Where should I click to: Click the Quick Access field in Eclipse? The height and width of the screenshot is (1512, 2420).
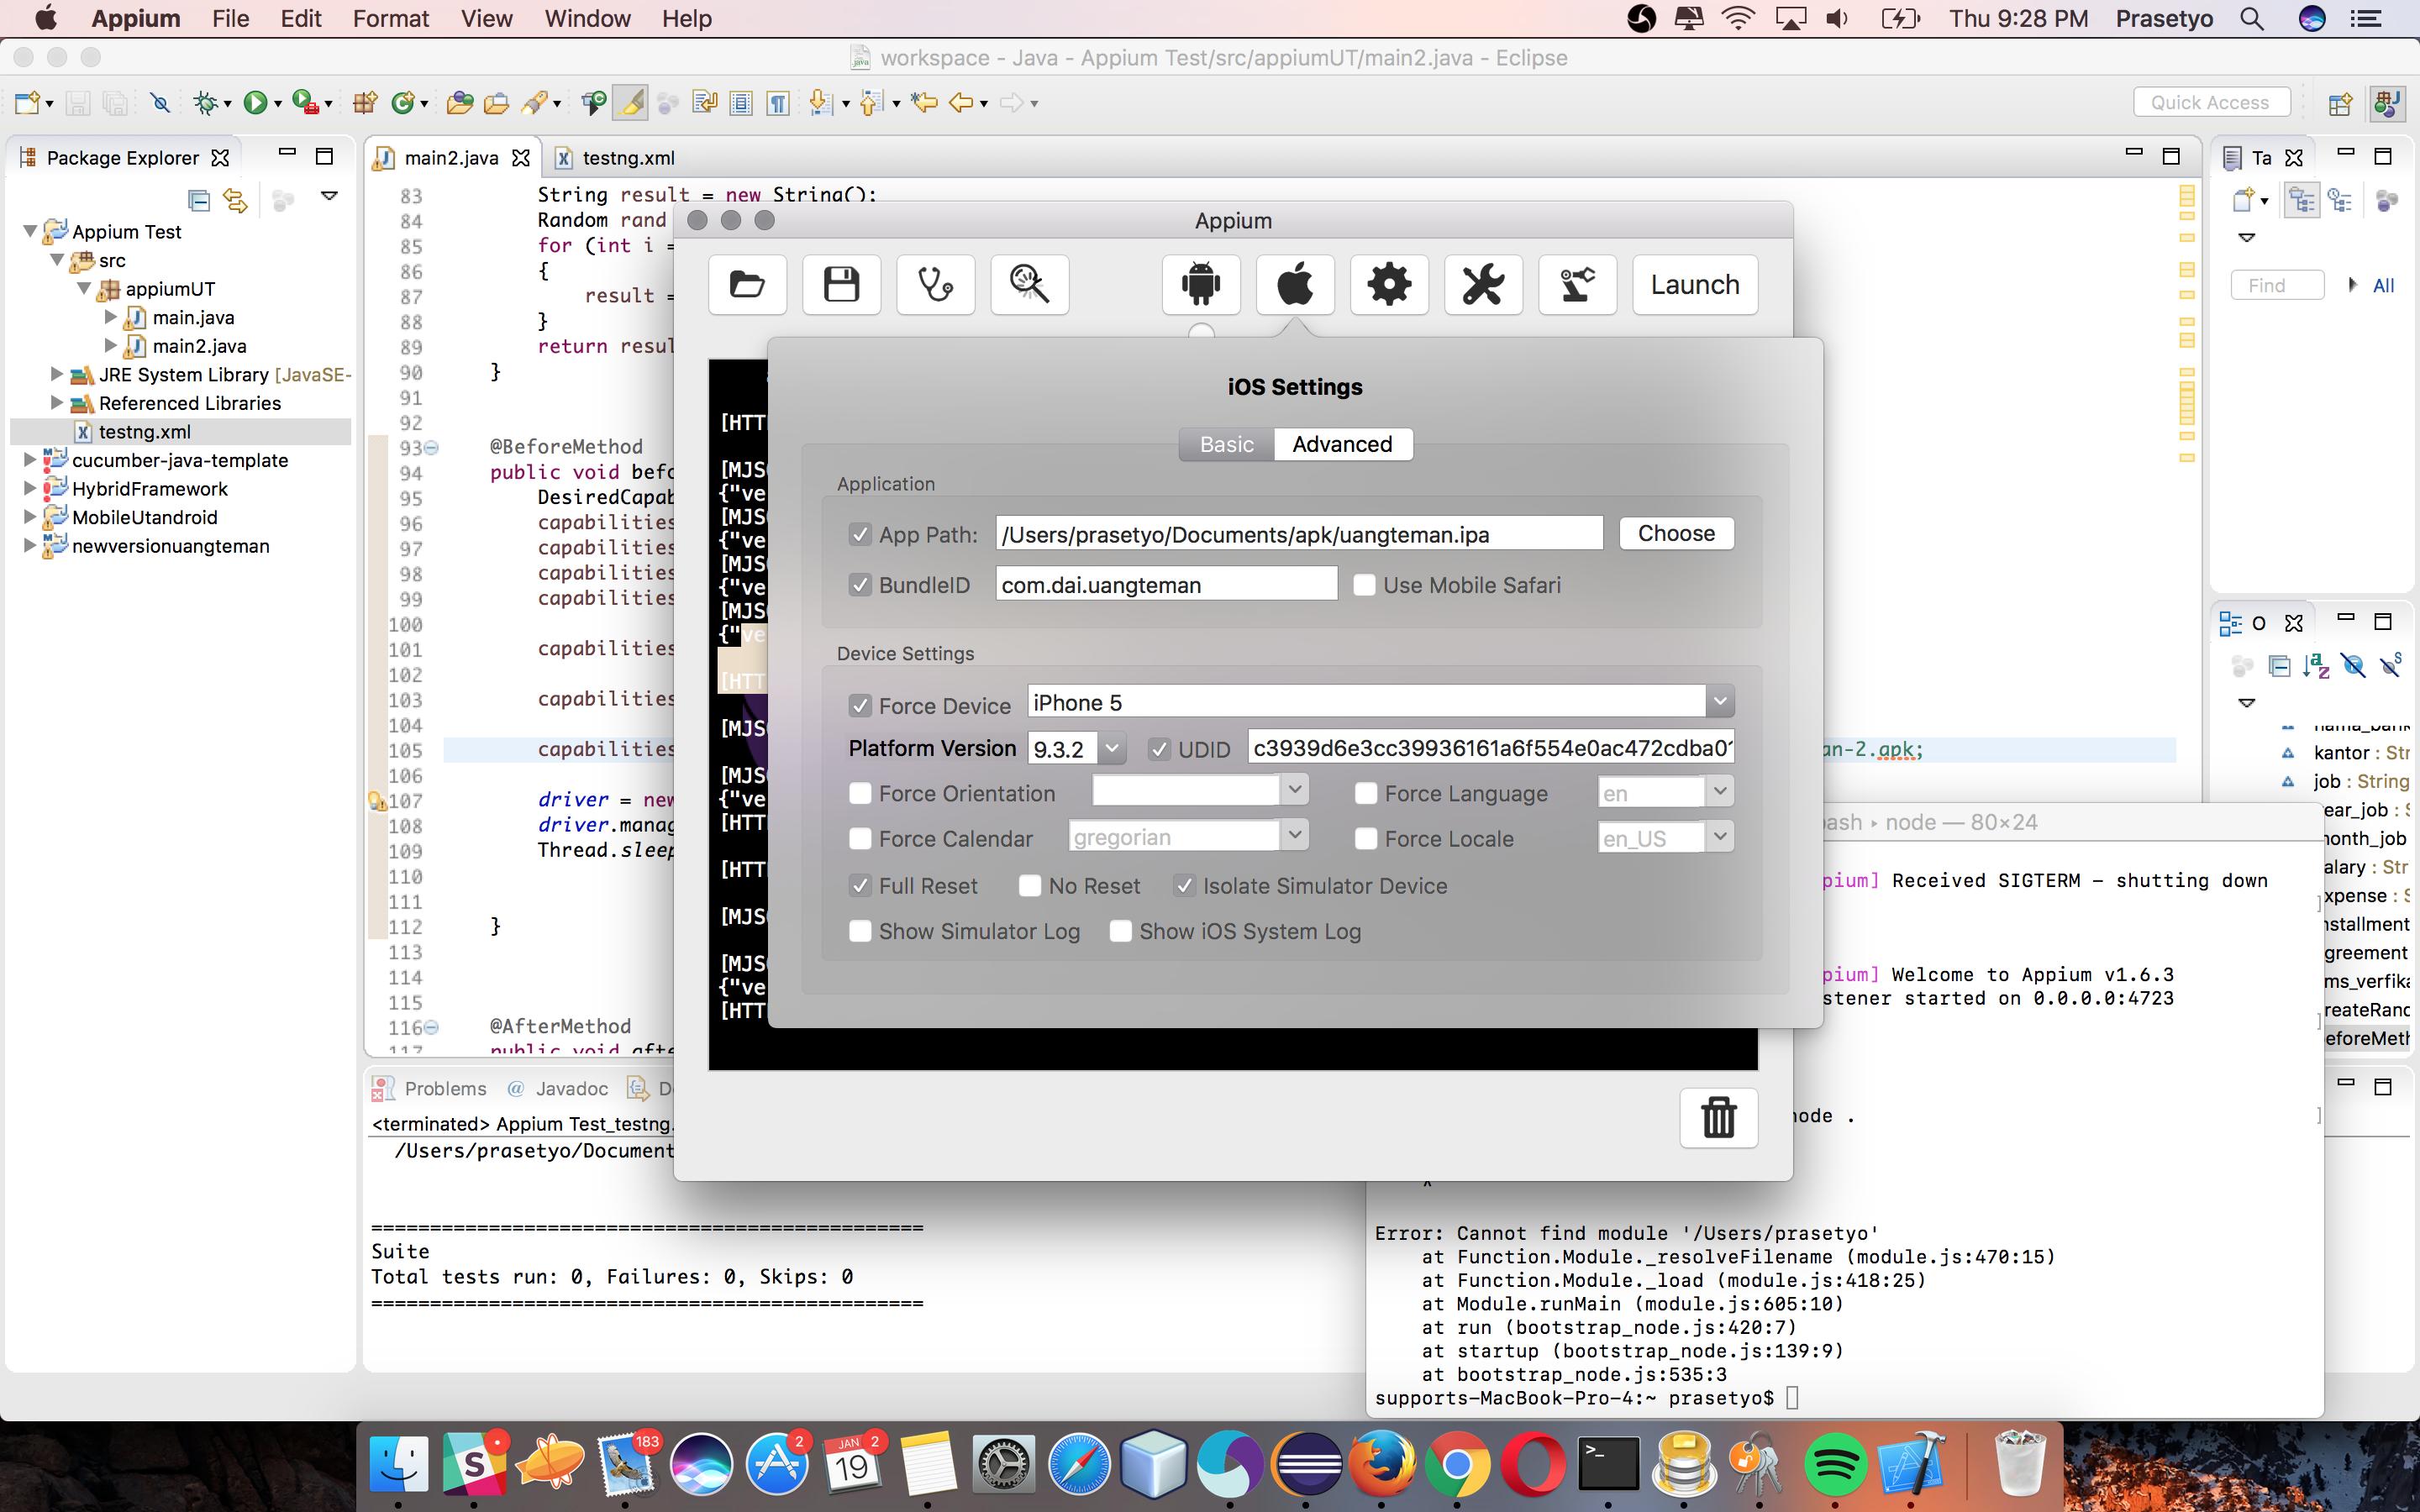(x=2212, y=102)
